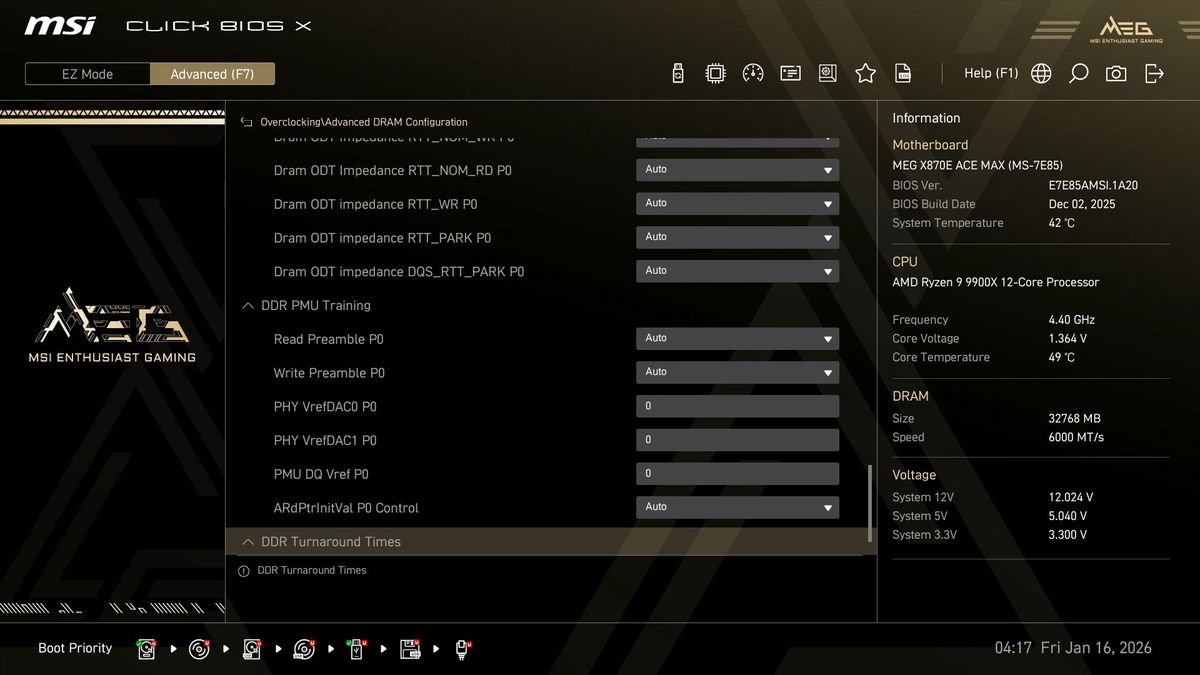The image size is (1200, 675).
Task: Click BIOS version E7E85AMSI.1A20
Action: 1093,186
